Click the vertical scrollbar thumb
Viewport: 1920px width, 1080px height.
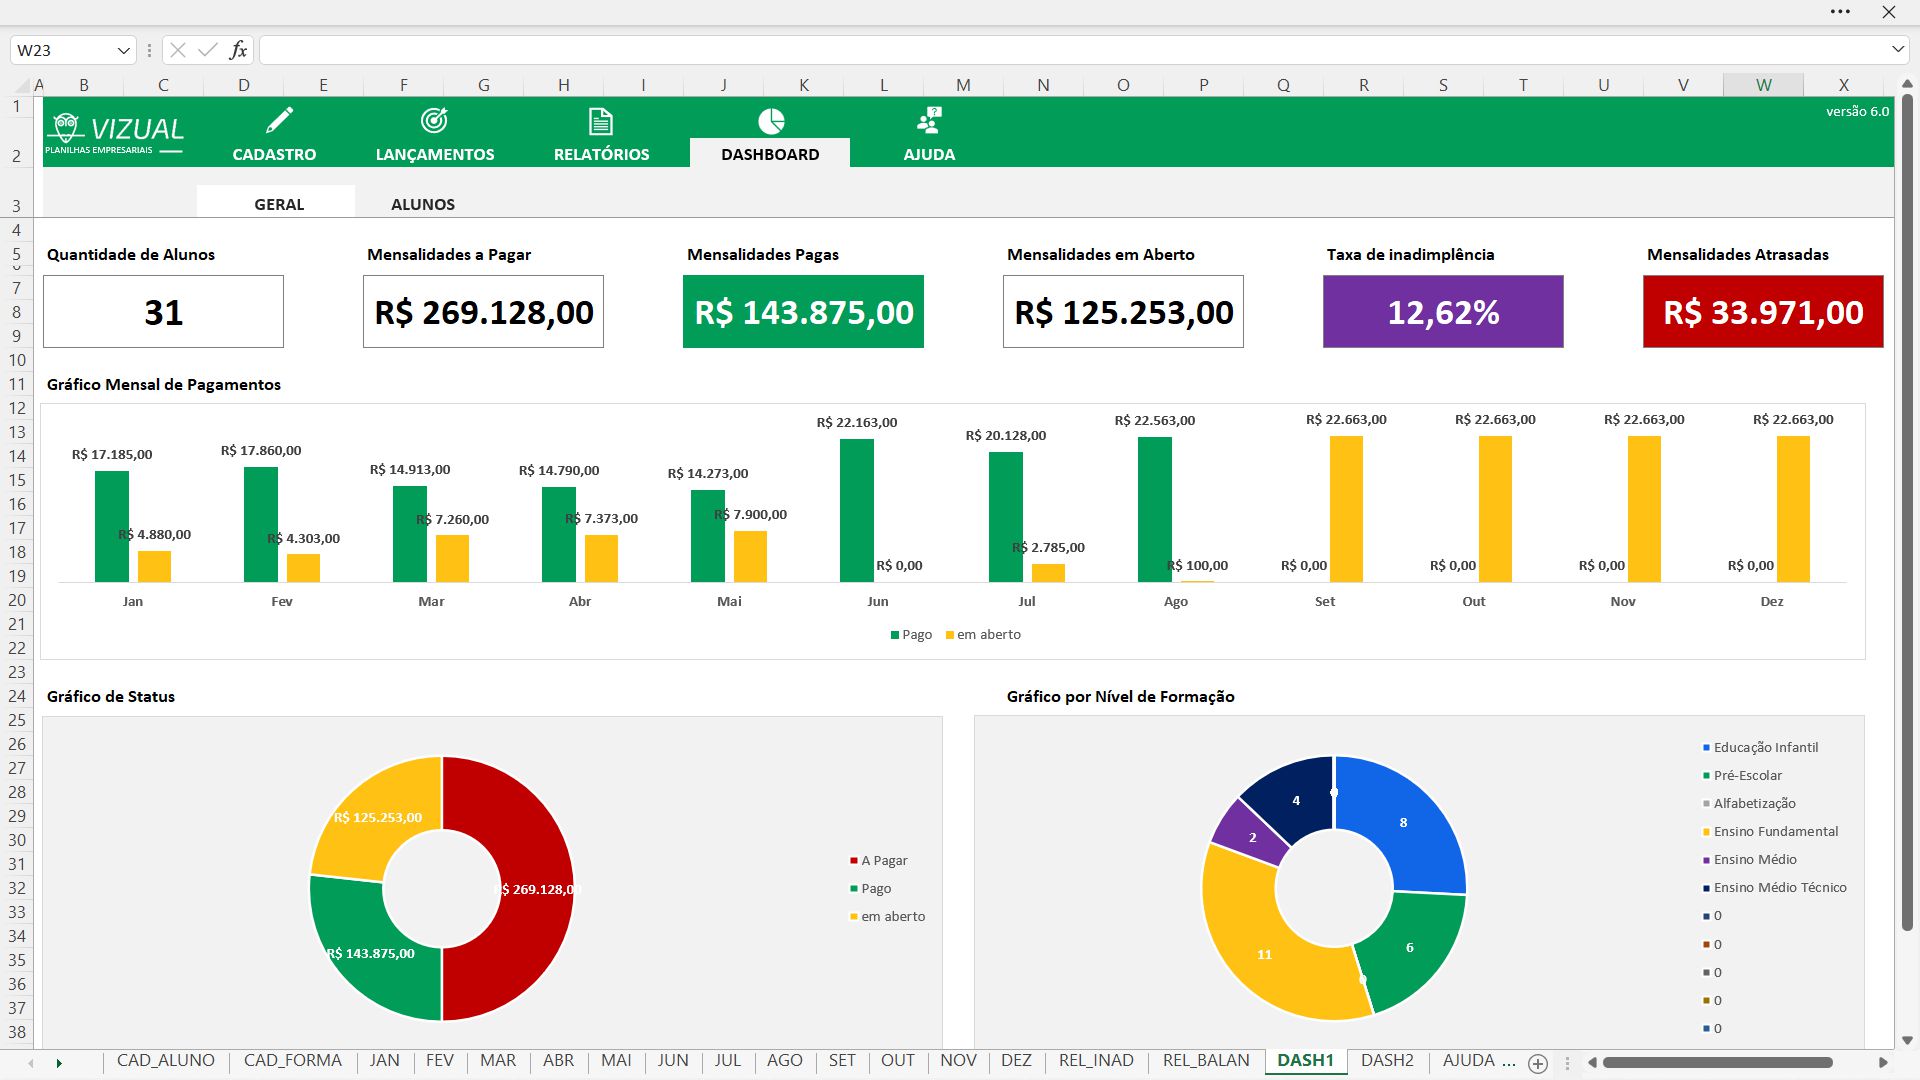pos(1907,513)
